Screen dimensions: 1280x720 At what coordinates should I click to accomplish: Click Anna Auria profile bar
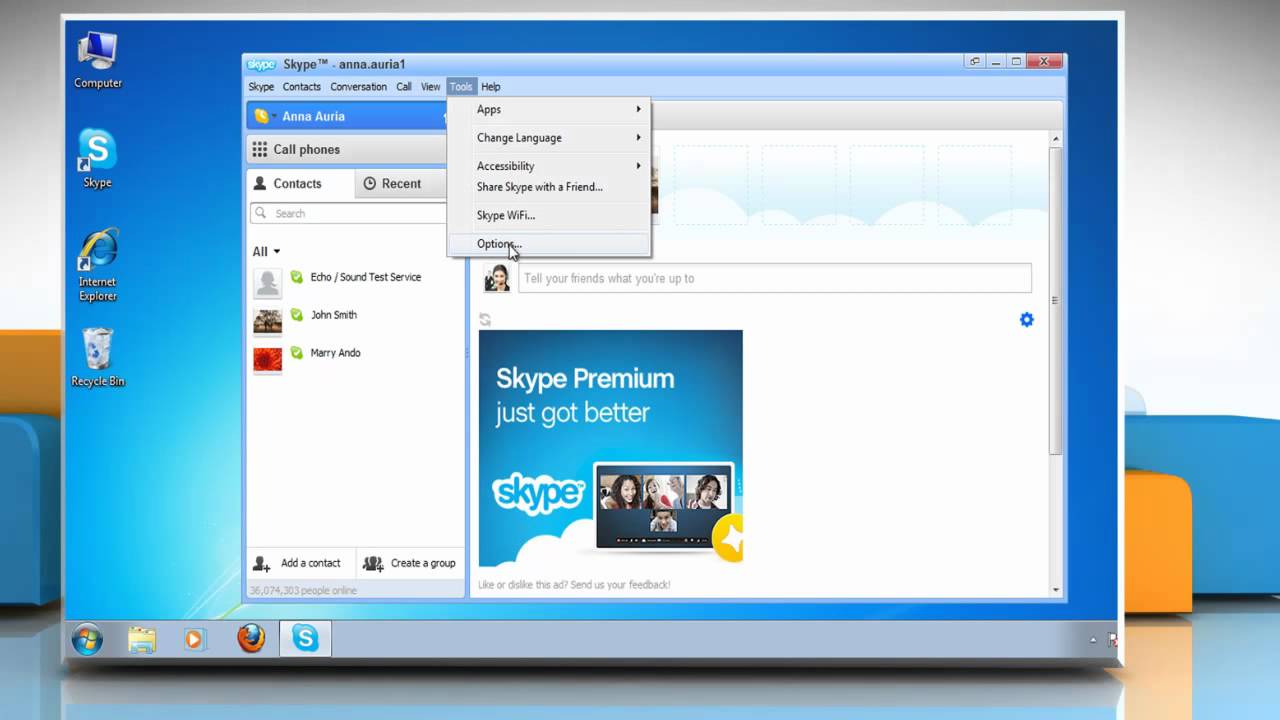tap(346, 116)
